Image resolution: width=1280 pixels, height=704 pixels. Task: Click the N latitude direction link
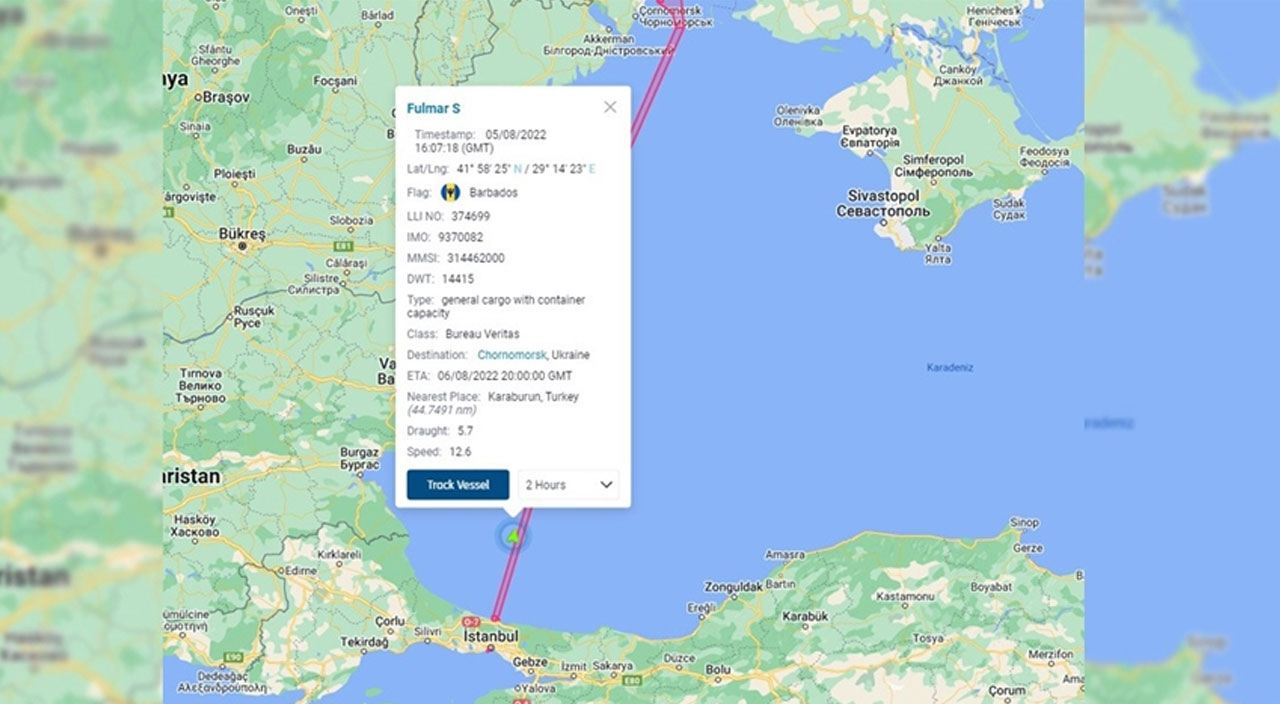pos(517,169)
